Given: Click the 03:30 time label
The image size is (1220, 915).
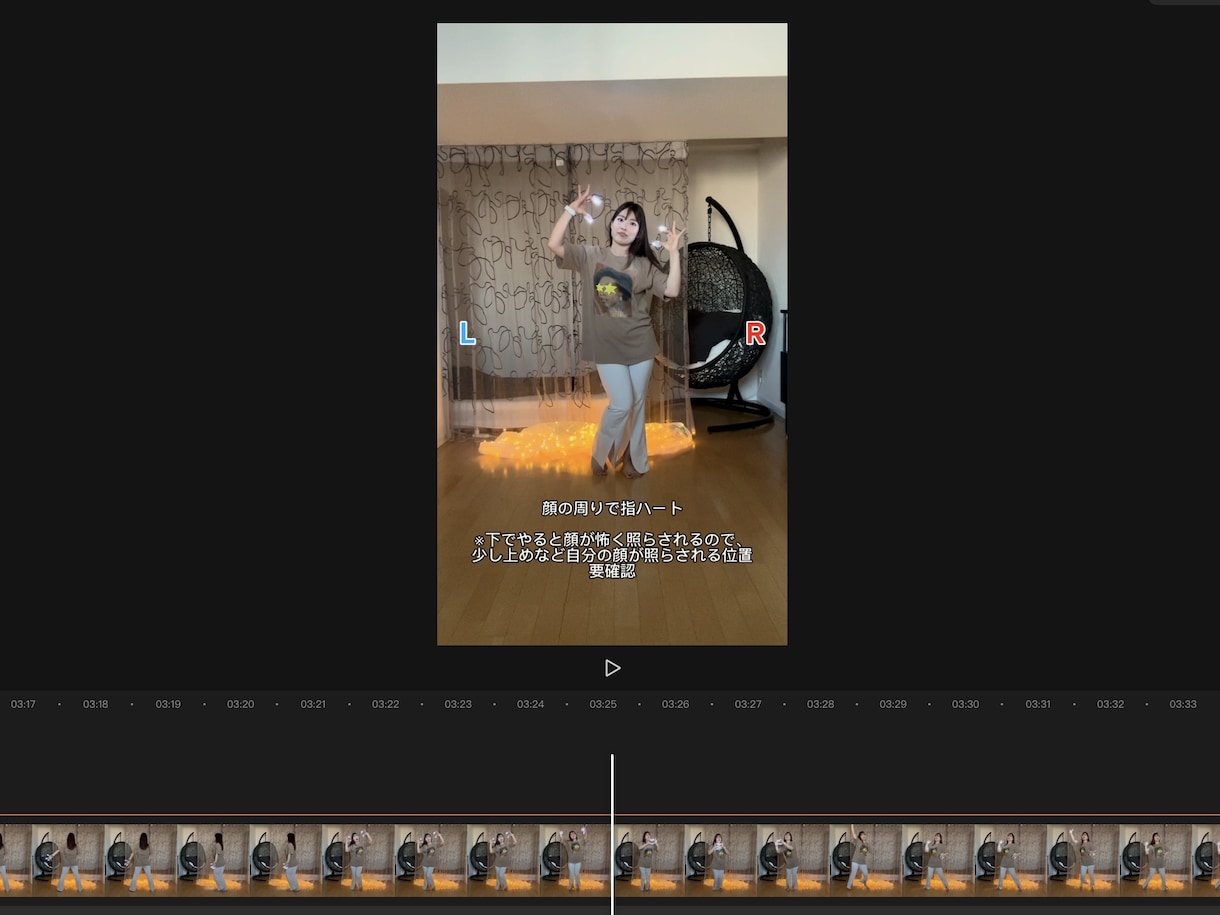Looking at the screenshot, I should pyautogui.click(x=966, y=704).
